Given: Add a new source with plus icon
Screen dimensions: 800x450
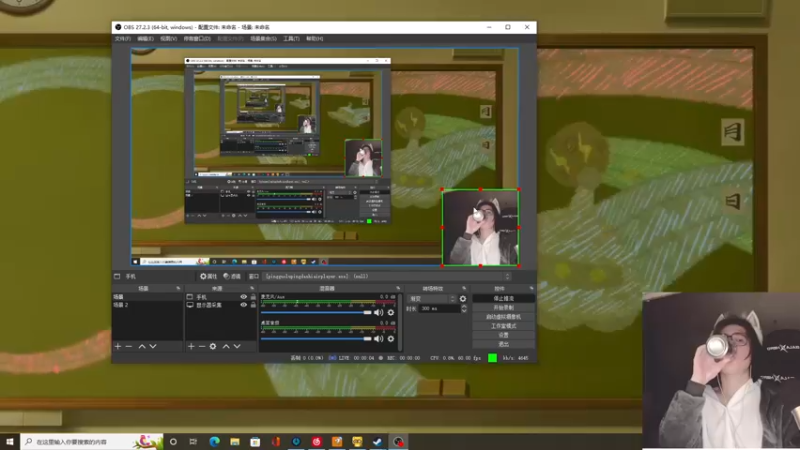Looking at the screenshot, I should pyautogui.click(x=191, y=346).
